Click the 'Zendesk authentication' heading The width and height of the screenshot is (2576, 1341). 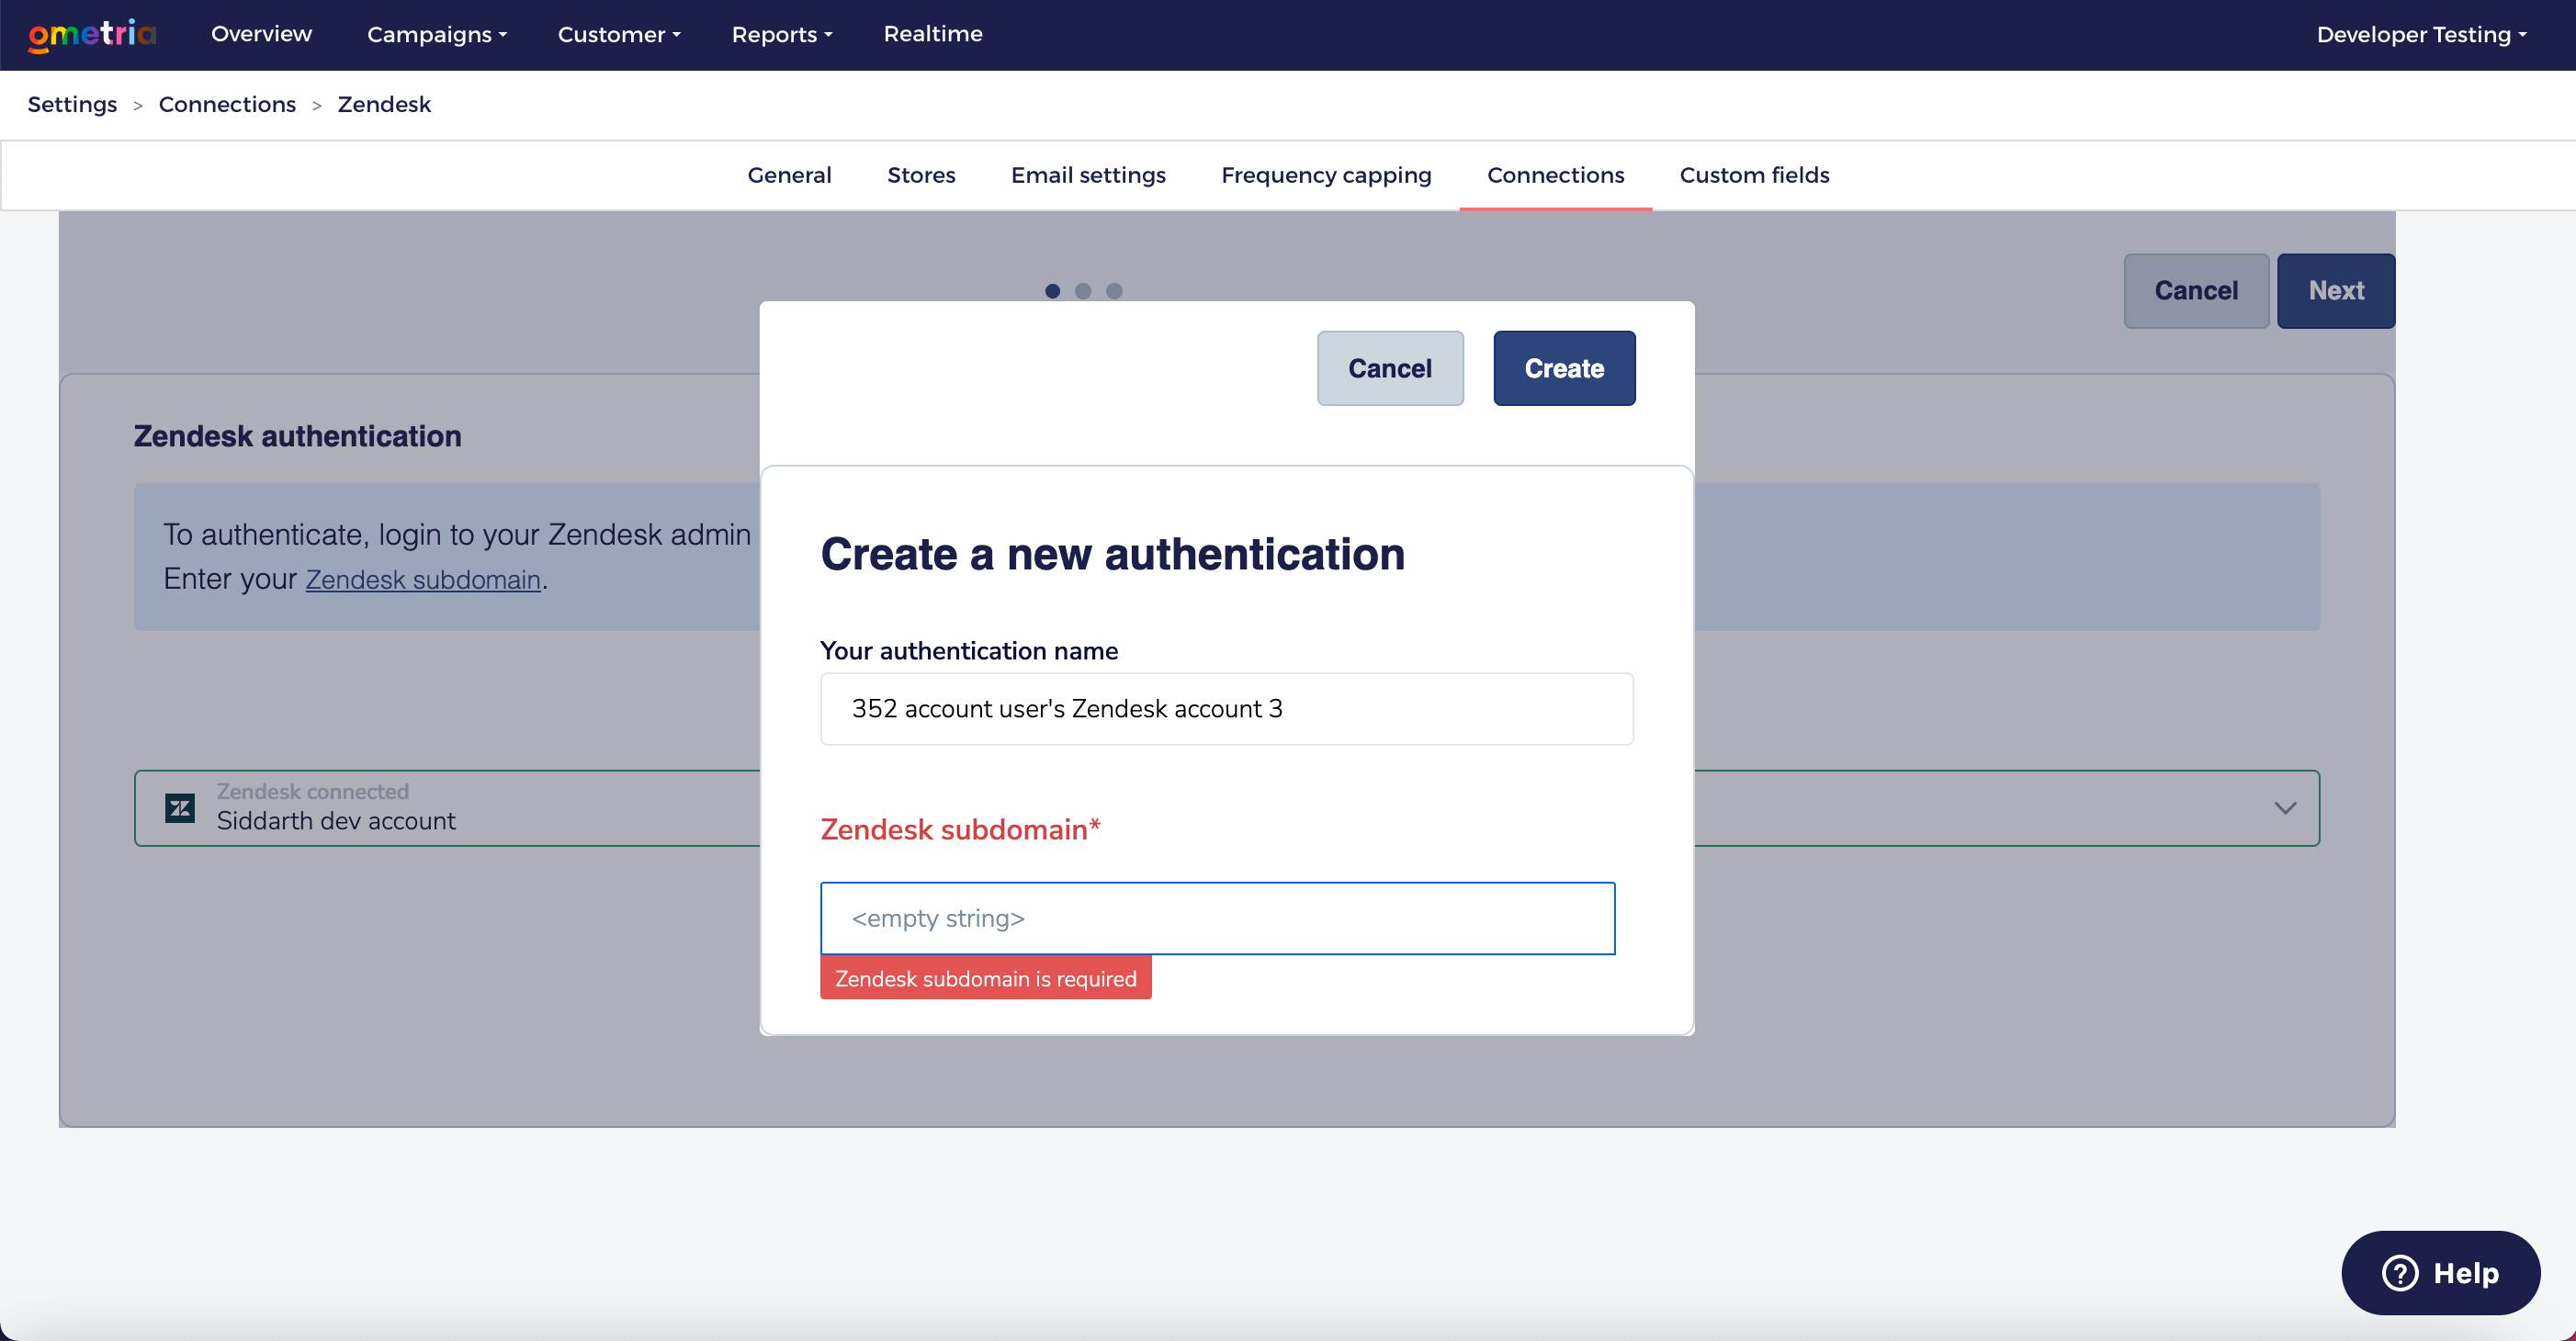[298, 436]
